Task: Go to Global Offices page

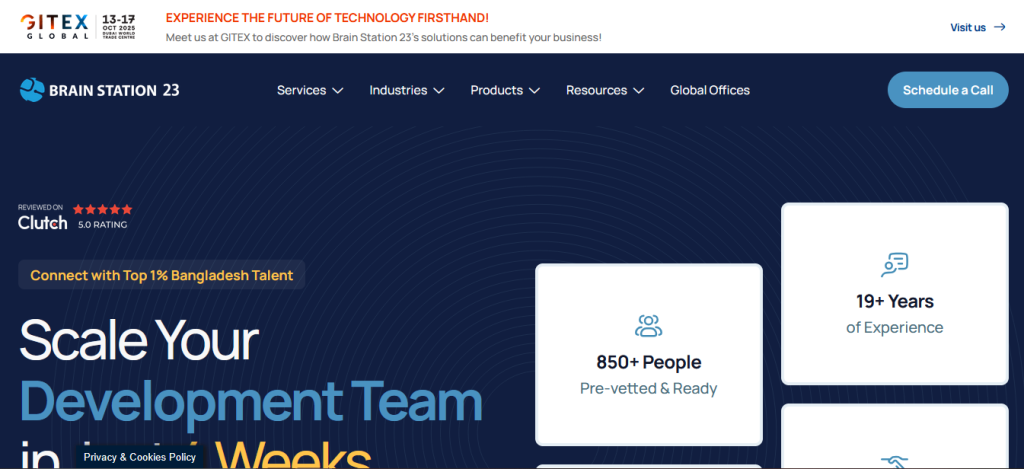Action: [x=710, y=90]
